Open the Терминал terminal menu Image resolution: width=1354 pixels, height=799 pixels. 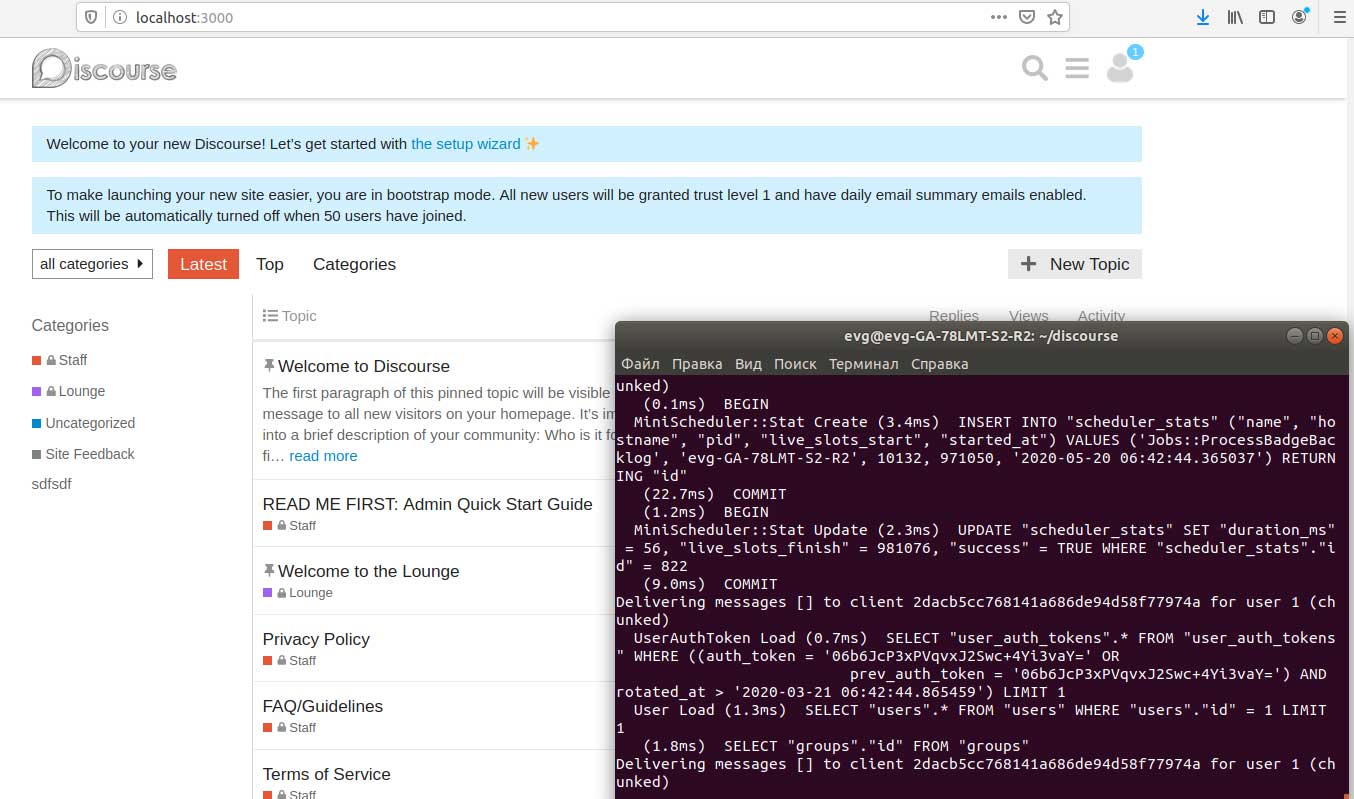coord(863,364)
